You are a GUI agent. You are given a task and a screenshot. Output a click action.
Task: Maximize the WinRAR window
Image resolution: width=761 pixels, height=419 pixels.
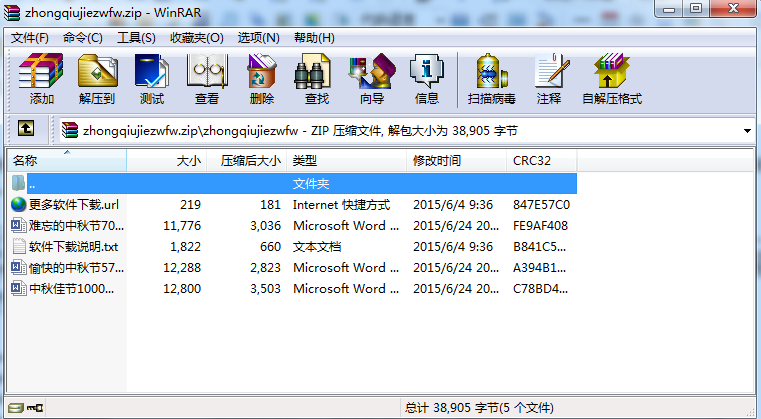coord(696,9)
